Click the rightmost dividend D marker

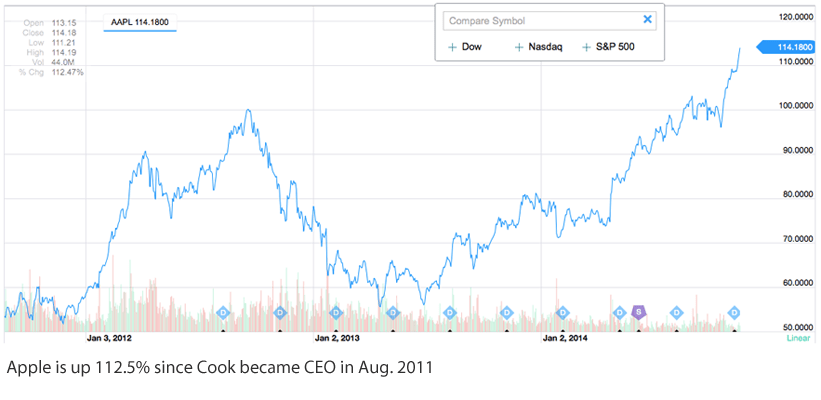734,312
